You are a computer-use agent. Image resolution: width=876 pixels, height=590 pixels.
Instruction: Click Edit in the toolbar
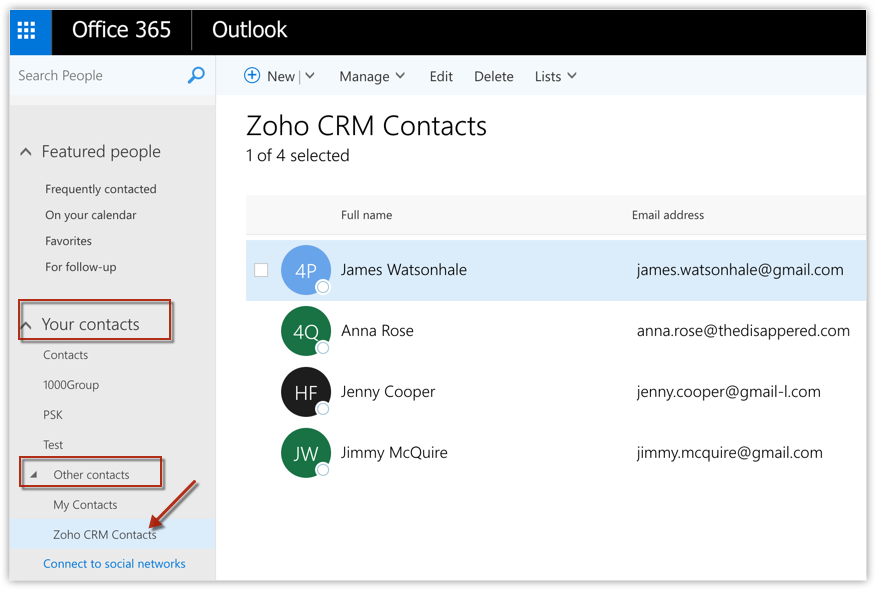tap(441, 76)
